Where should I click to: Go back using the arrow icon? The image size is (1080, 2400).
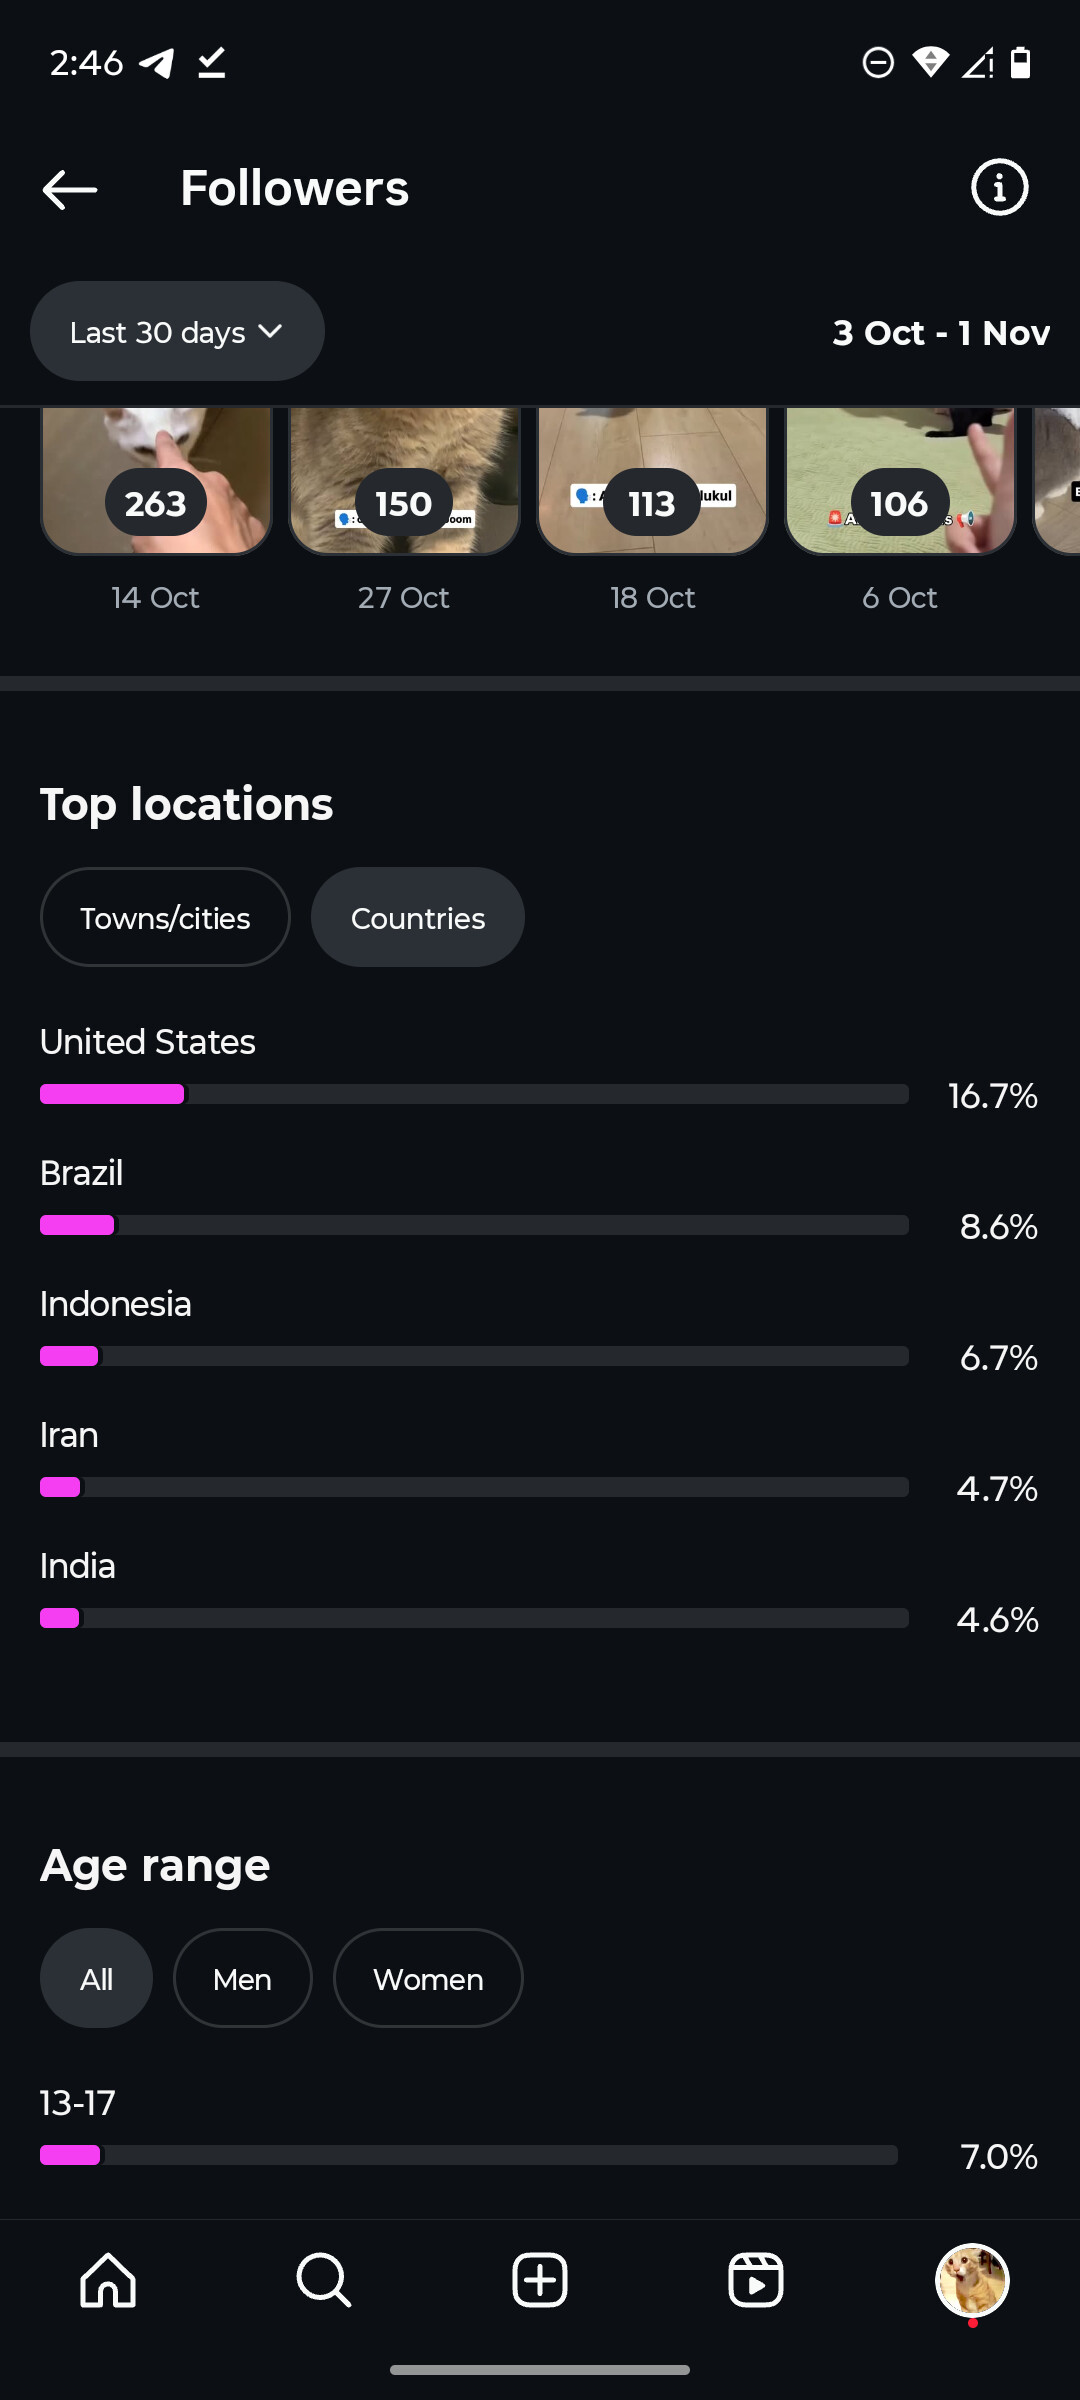(x=70, y=189)
